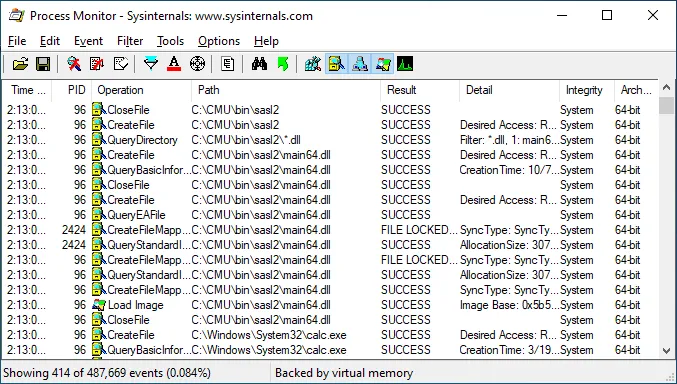Click the Detail column header
The image size is (677, 384).
[x=509, y=90]
